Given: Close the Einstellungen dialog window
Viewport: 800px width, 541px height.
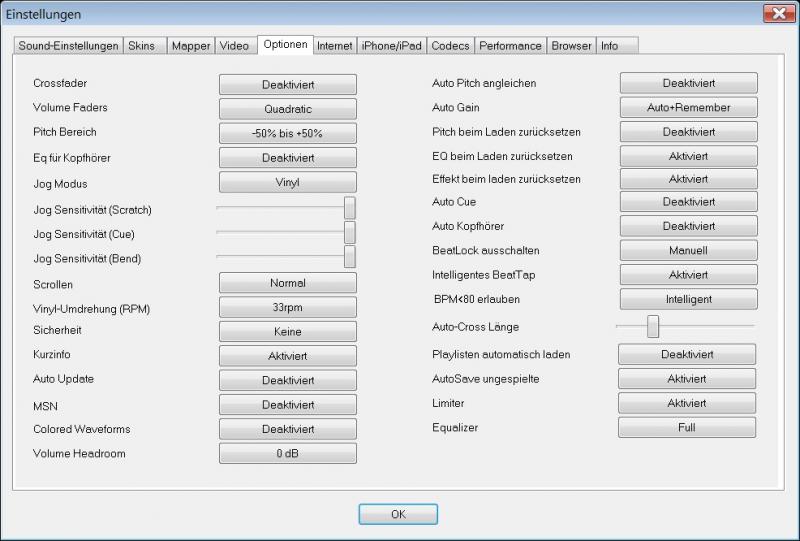Looking at the screenshot, I should click(x=777, y=14).
